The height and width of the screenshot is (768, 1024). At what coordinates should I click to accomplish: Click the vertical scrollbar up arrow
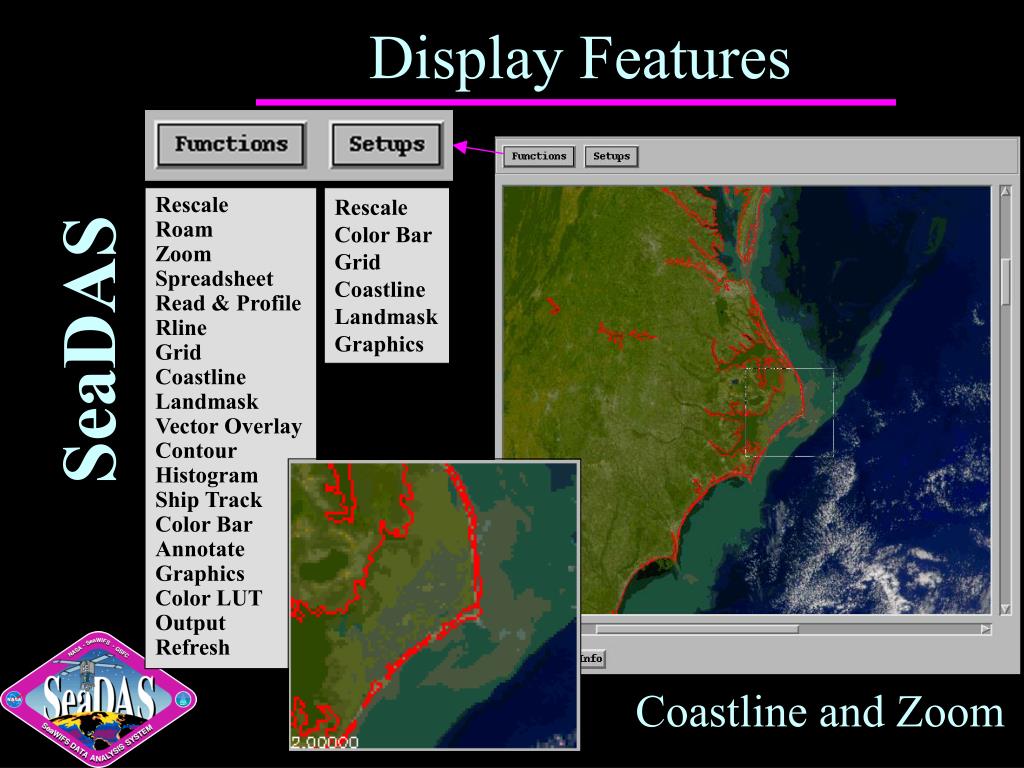1006,192
